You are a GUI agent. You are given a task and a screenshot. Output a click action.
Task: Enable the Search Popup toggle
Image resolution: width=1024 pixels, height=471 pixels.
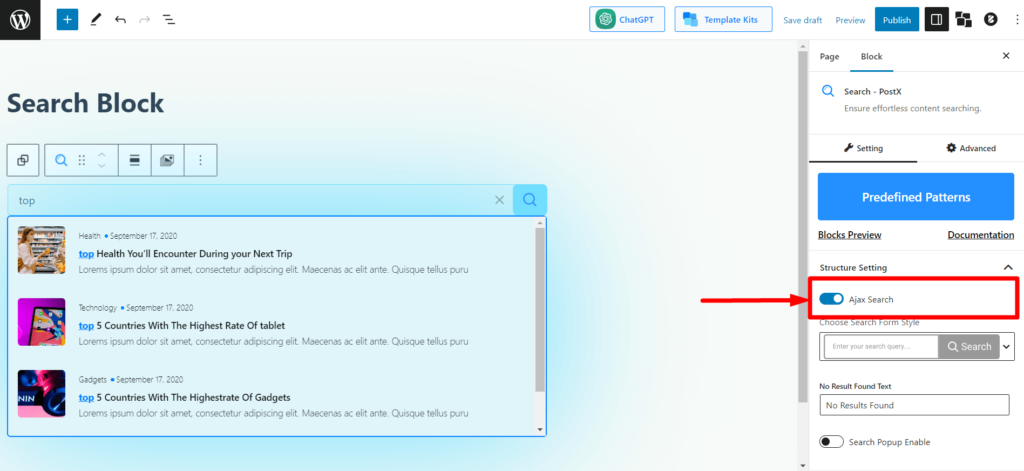pos(831,442)
